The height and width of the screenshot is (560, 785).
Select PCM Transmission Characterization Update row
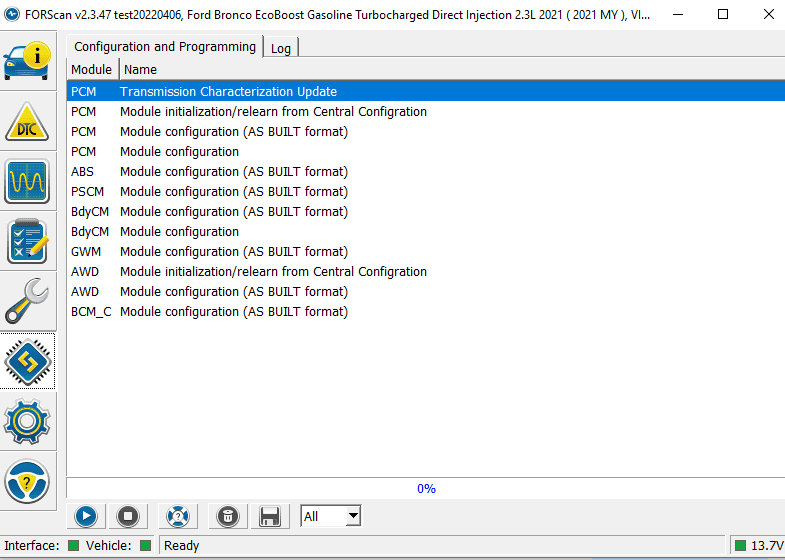click(x=426, y=92)
